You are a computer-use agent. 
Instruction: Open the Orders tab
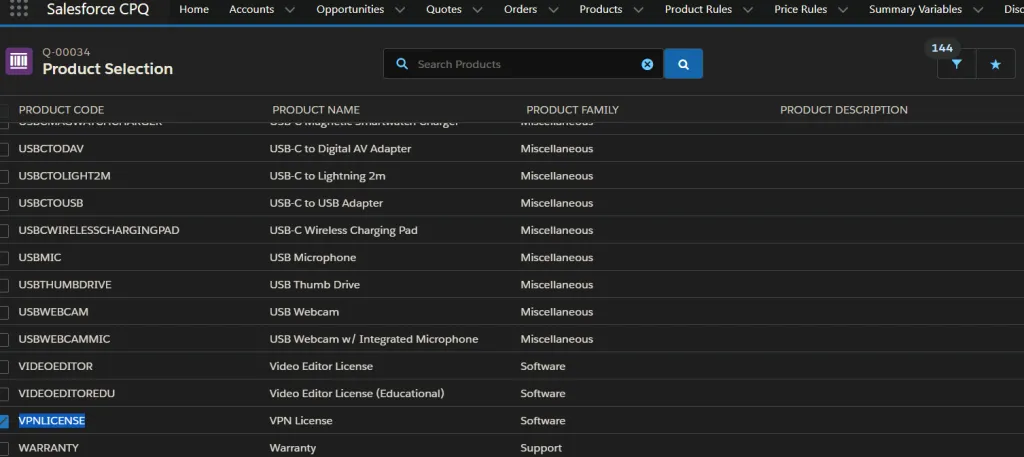[520, 9]
